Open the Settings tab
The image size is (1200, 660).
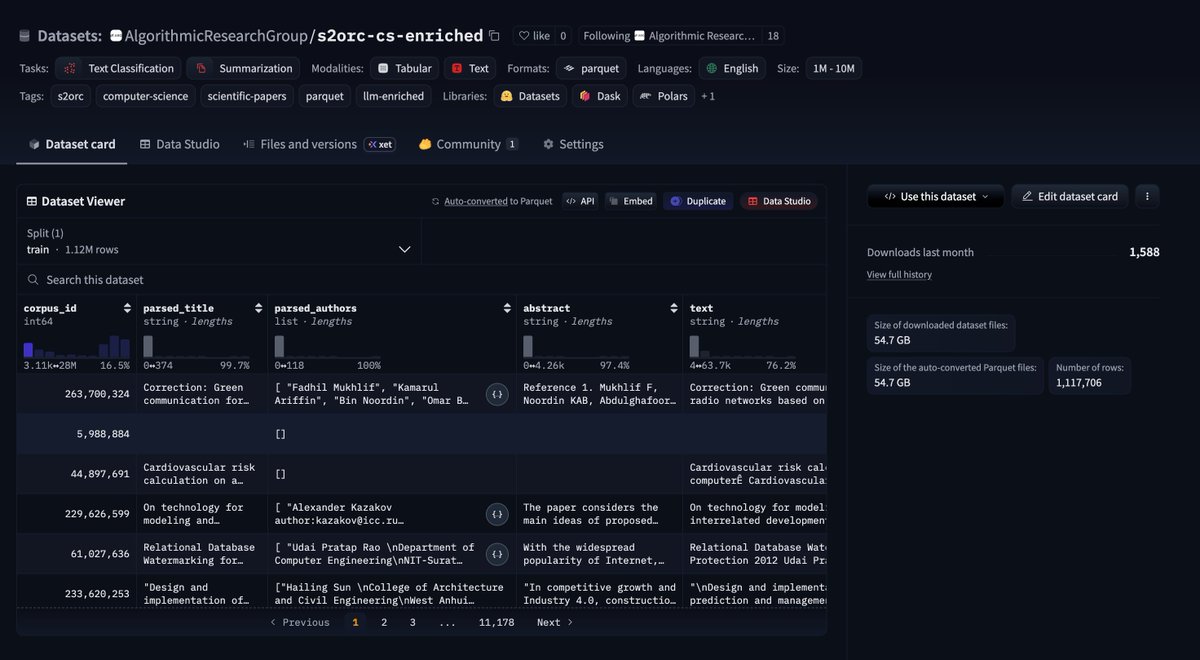[573, 144]
